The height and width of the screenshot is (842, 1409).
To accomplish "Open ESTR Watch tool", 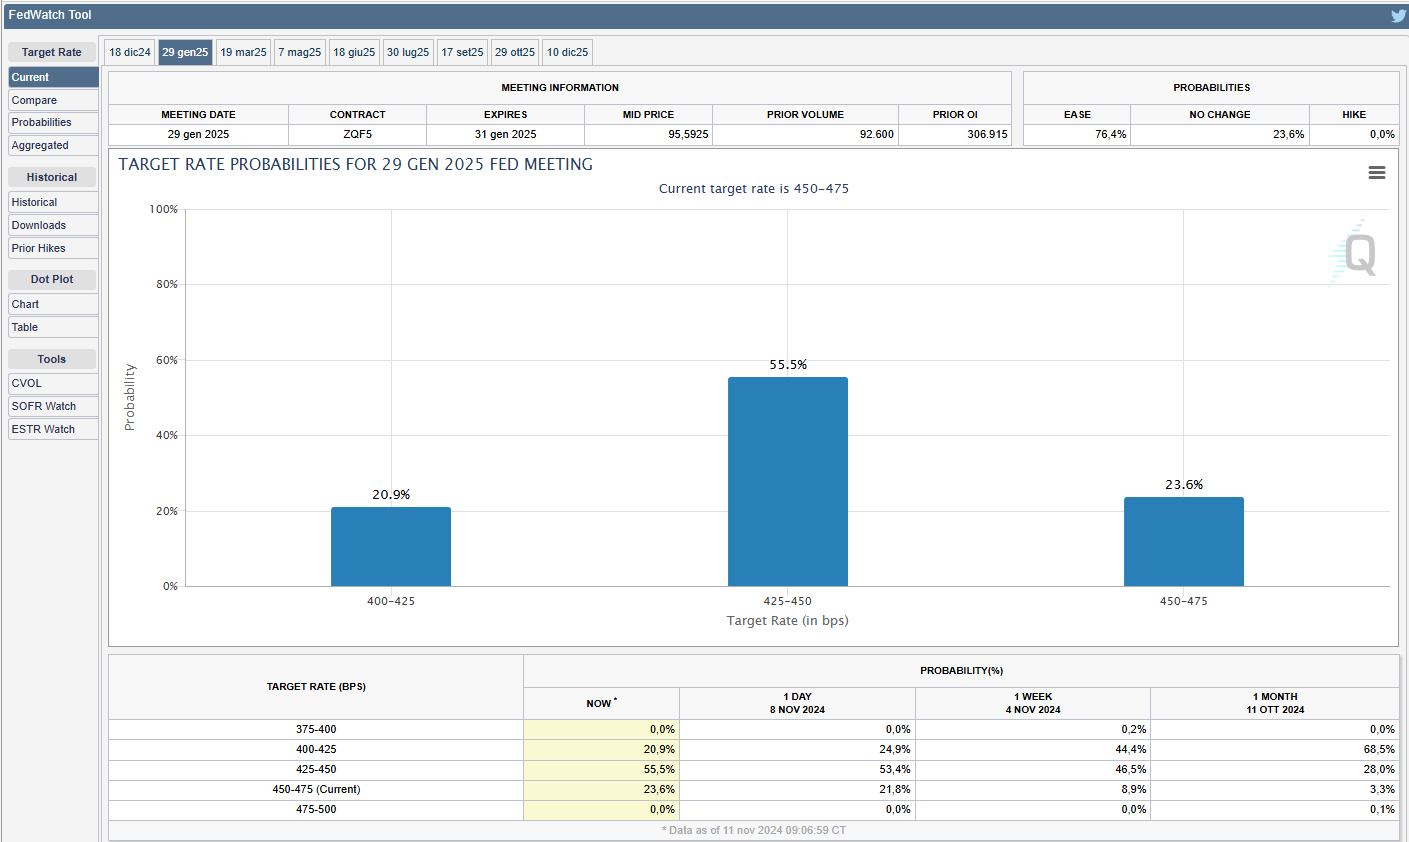I will click(53, 429).
